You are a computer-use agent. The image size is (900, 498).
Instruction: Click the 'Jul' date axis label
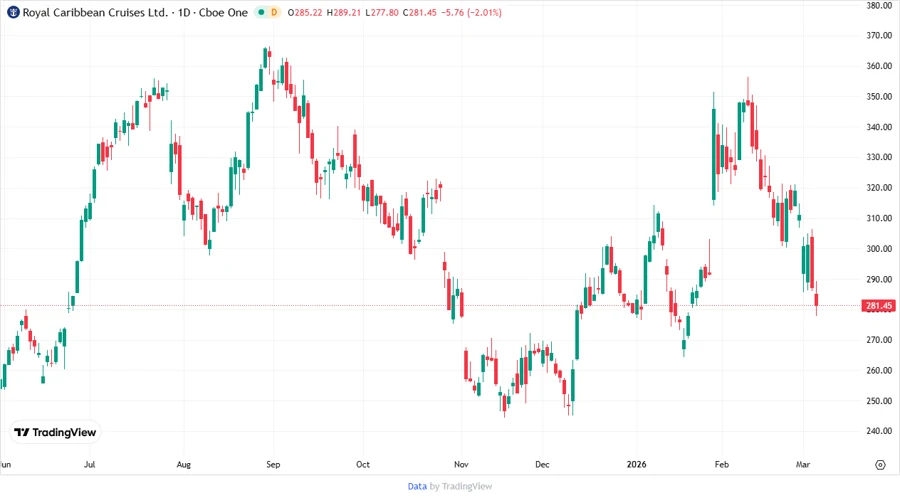click(x=90, y=464)
